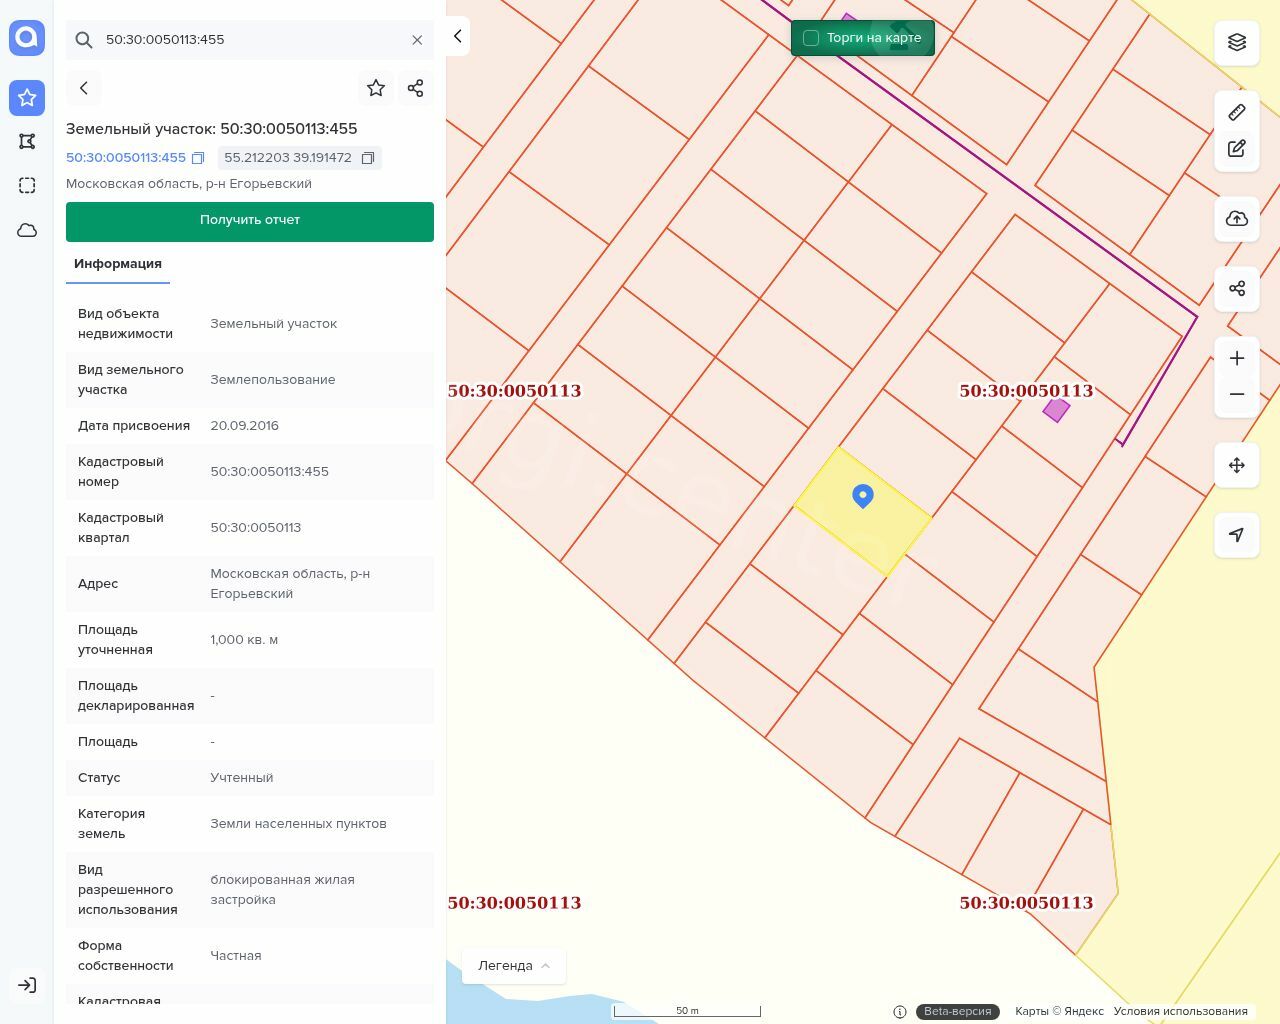This screenshot has height=1024, width=1280.
Task: Collapse the left information panel
Action: pyautogui.click(x=457, y=36)
